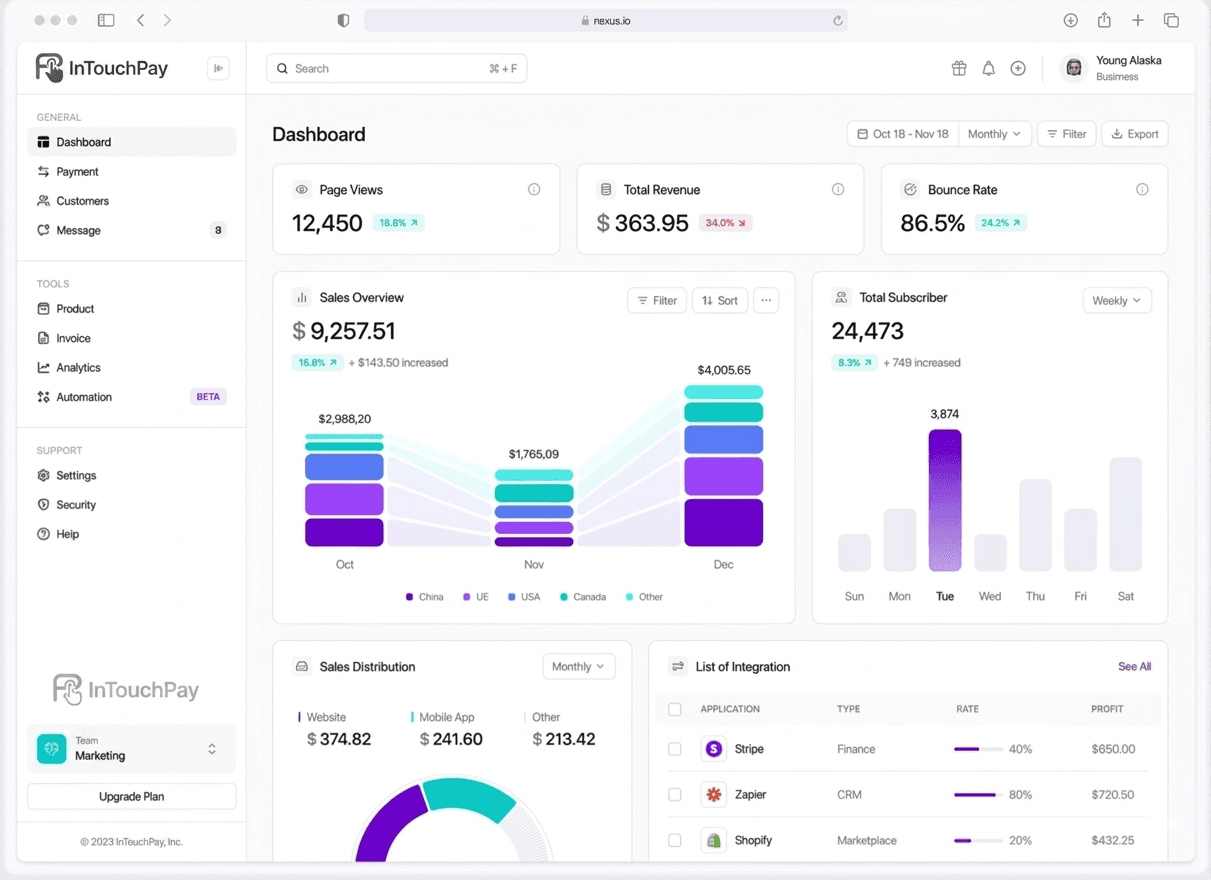This screenshot has height=880, width=1211.
Task: Open Sales Overview more options menu
Action: pos(766,300)
